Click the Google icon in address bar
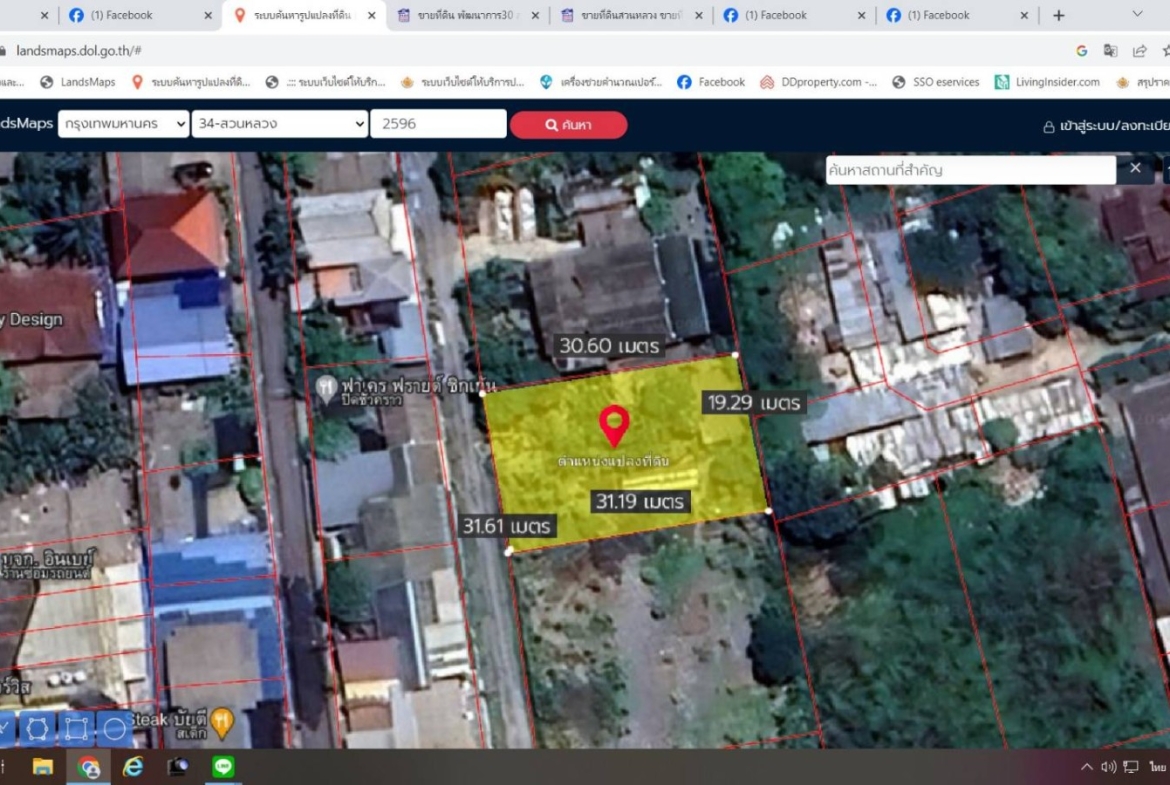This screenshot has height=785, width=1170. pyautogui.click(x=1081, y=51)
